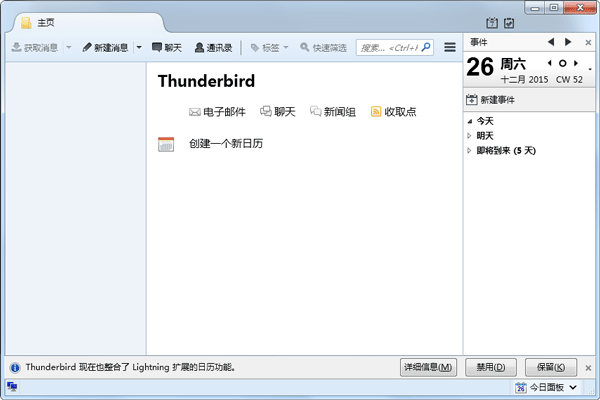Open the calendar tab icon in the tab bar
The height and width of the screenshot is (400, 600).
click(x=492, y=23)
